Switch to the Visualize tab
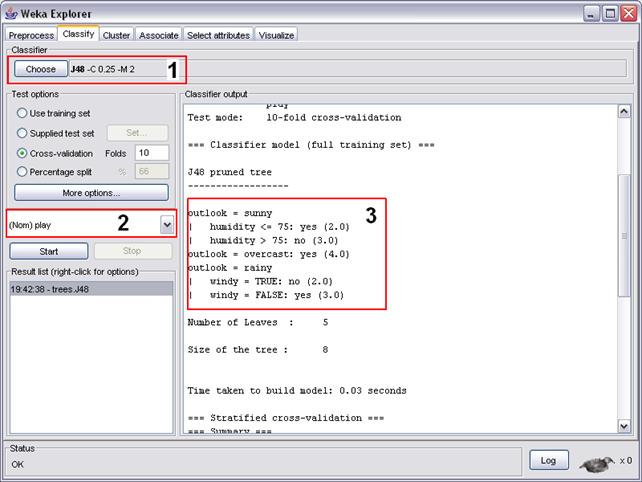Image resolution: width=642 pixels, height=482 pixels. 276,35
